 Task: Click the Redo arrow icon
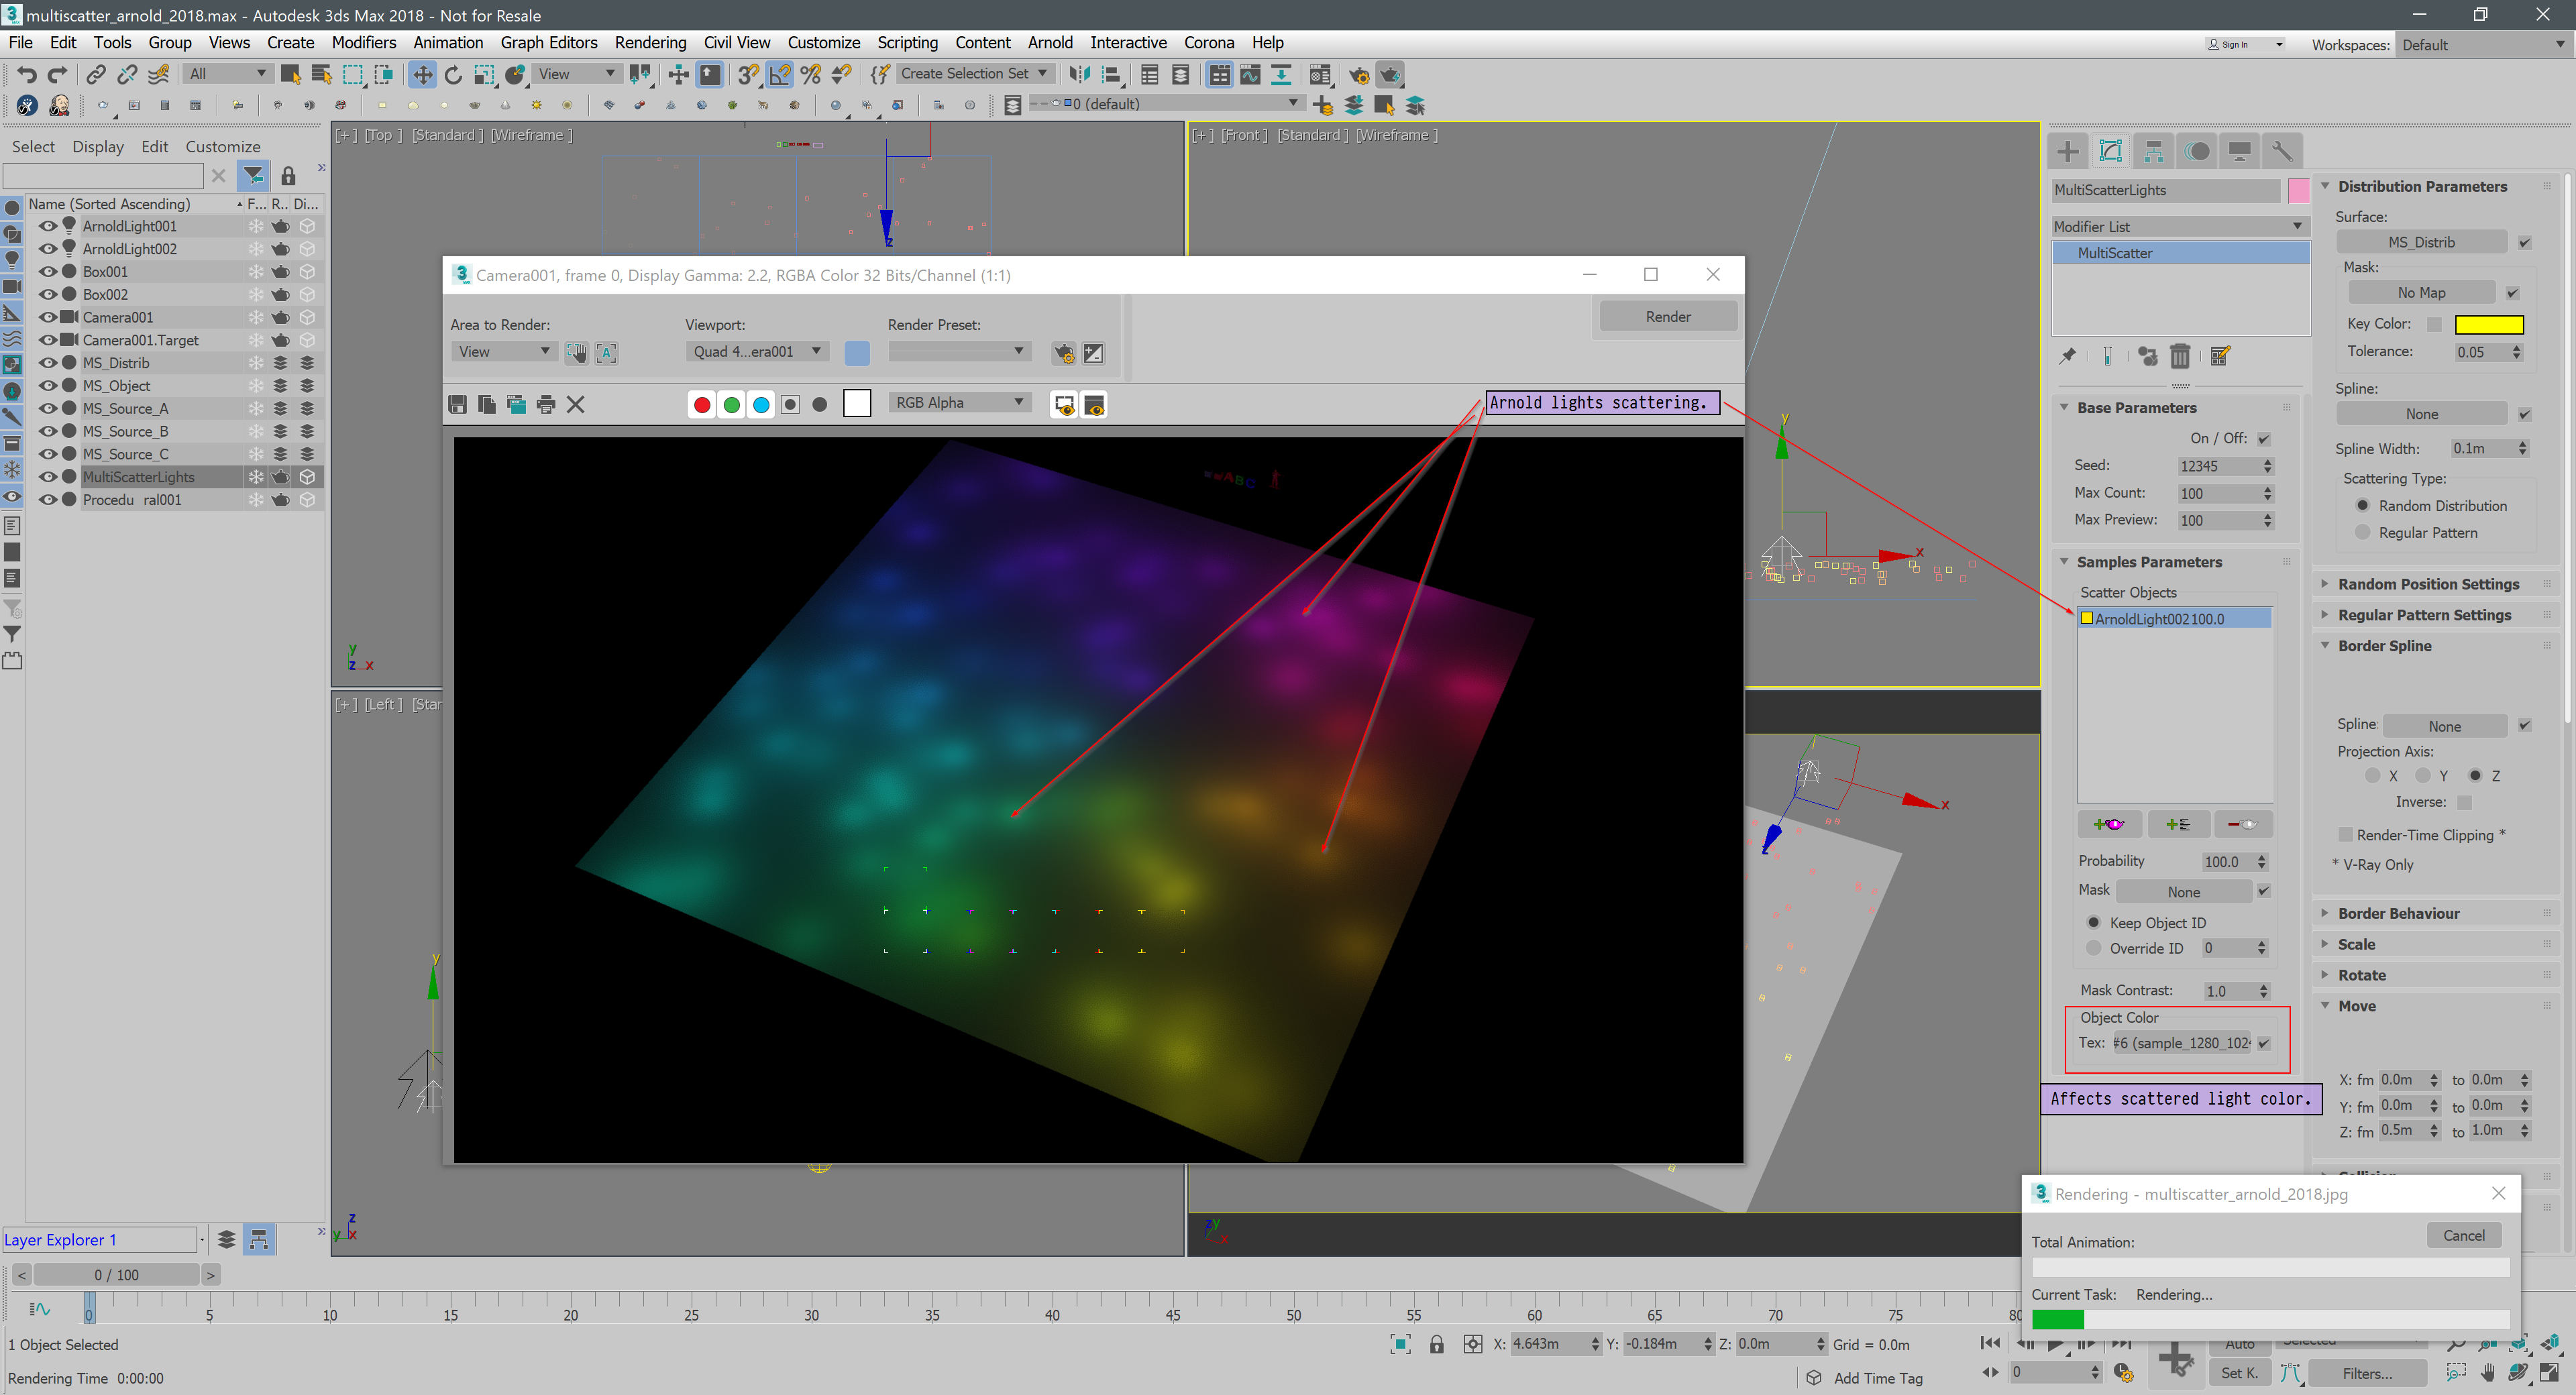tap(58, 74)
